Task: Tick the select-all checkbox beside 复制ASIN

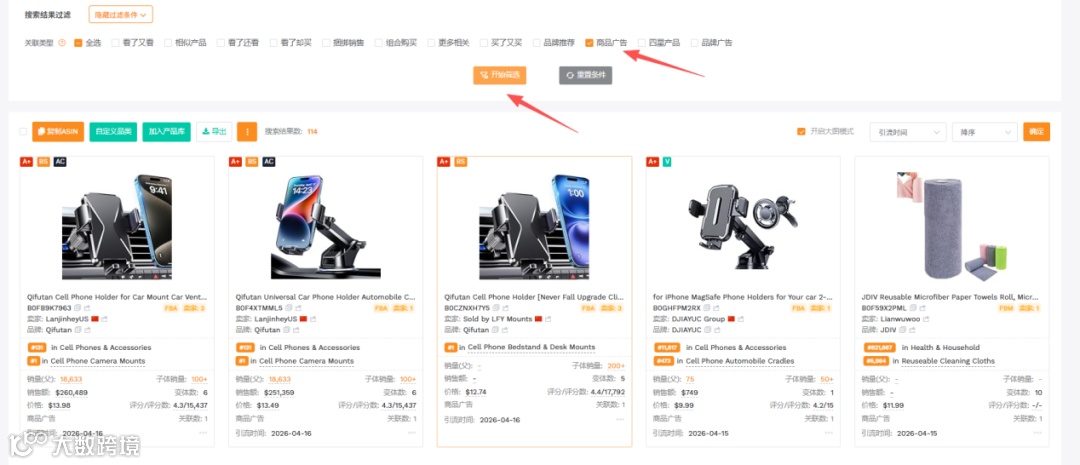Action: [x=23, y=132]
